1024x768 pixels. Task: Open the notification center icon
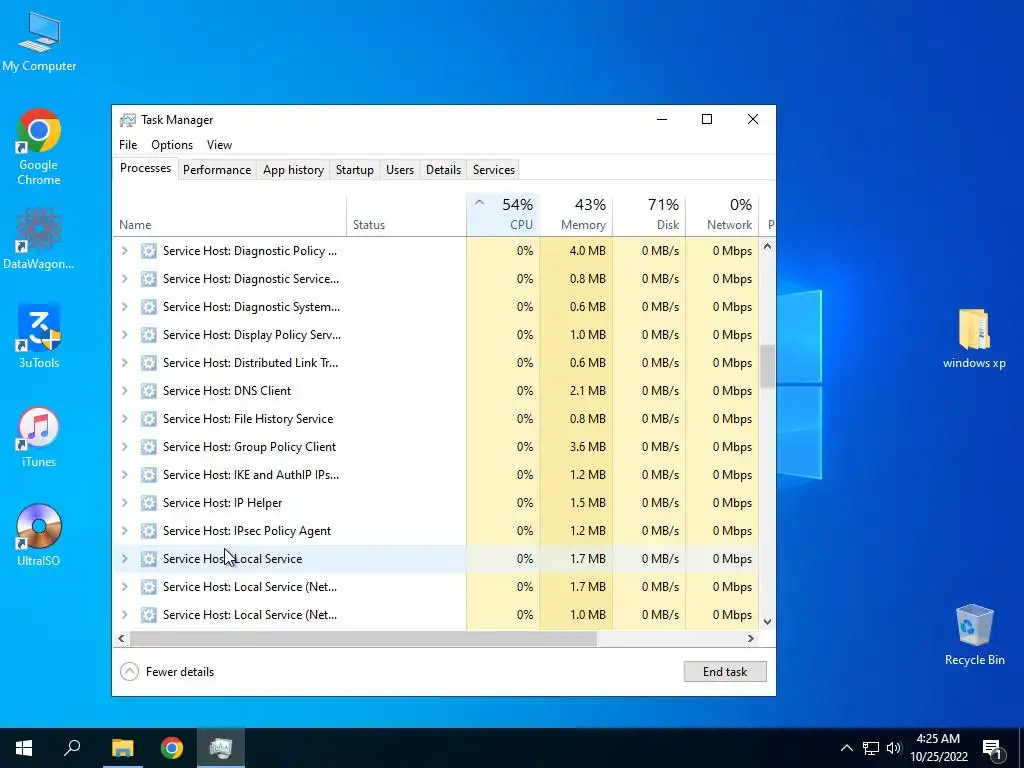click(992, 748)
